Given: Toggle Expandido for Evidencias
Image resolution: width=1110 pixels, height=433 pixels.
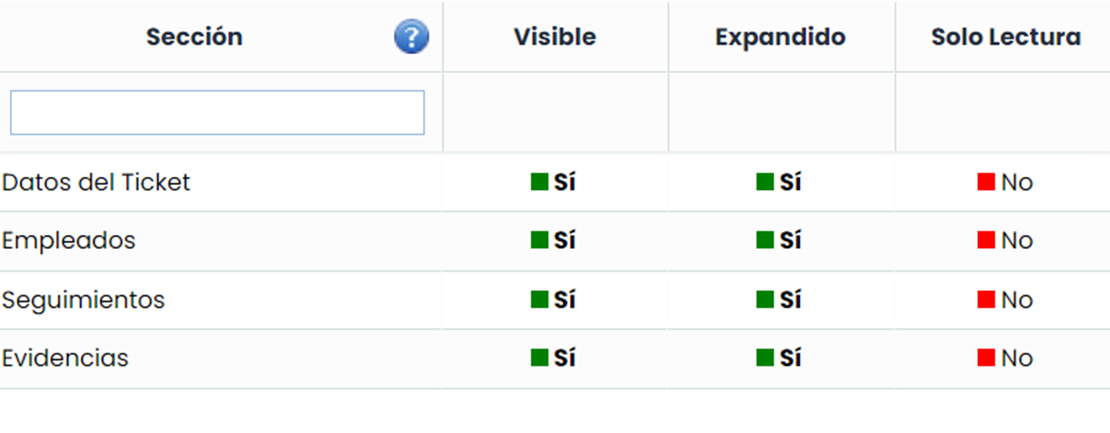Looking at the screenshot, I should tap(779, 358).
